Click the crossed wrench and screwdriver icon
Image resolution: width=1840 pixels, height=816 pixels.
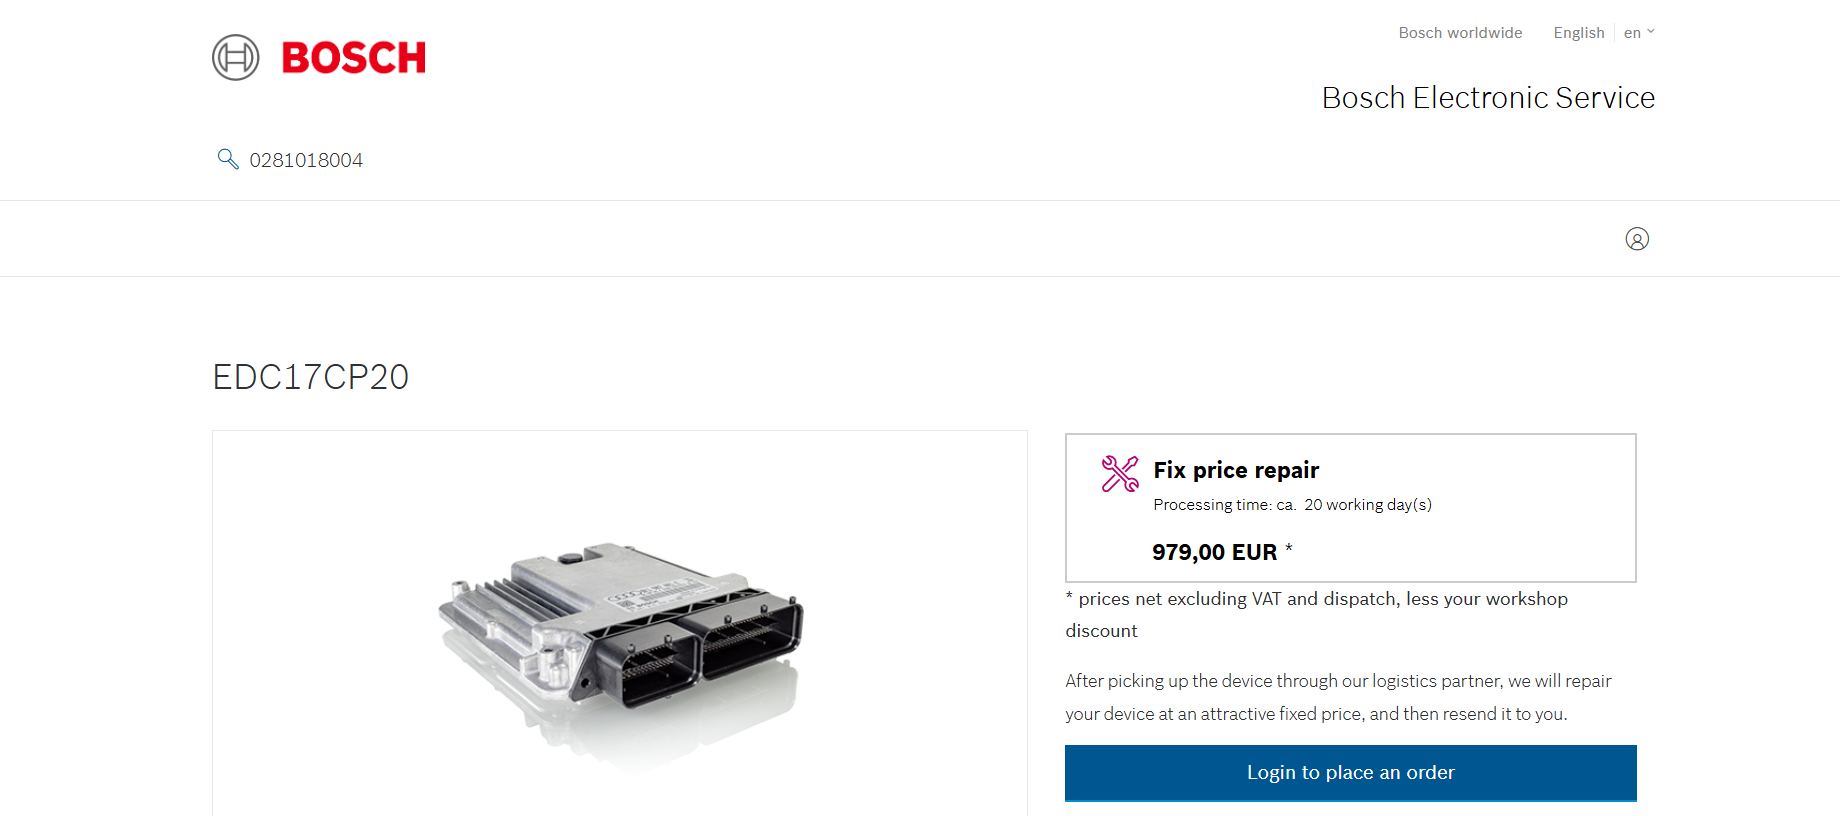(1120, 474)
